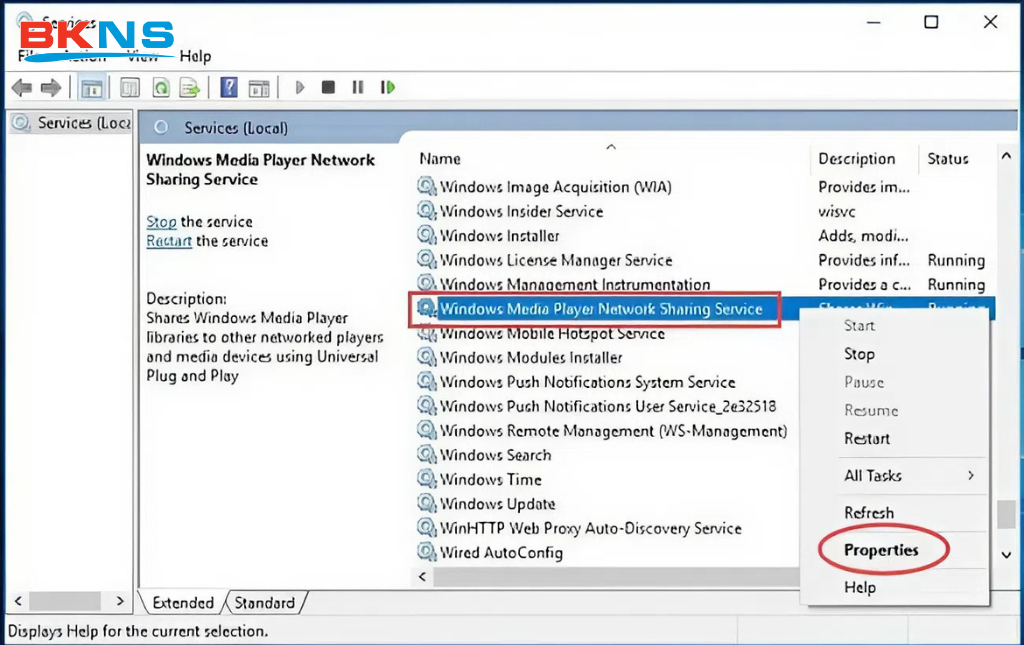Click the Back arrow in toolbar
The image size is (1024, 645).
click(x=21, y=88)
